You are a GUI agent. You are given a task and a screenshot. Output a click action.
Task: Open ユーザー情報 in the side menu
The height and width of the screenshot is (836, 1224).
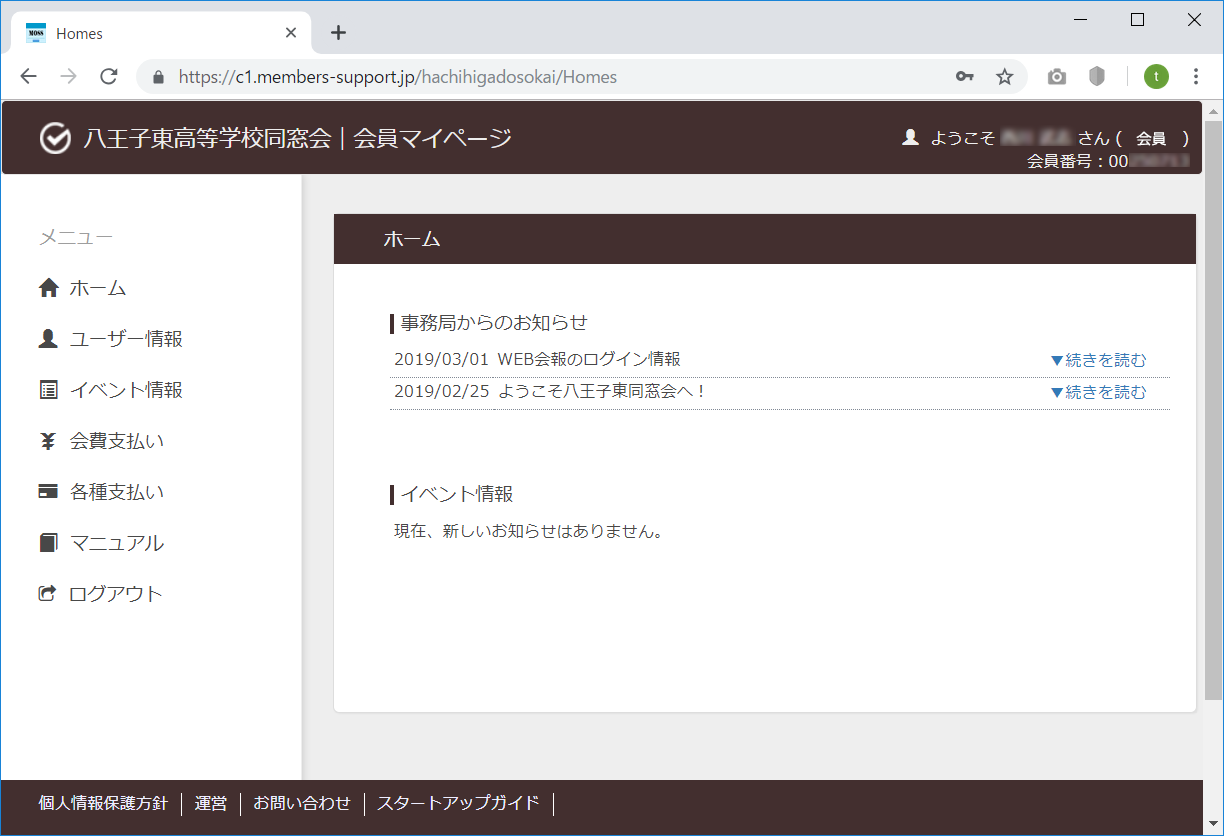[x=126, y=339]
